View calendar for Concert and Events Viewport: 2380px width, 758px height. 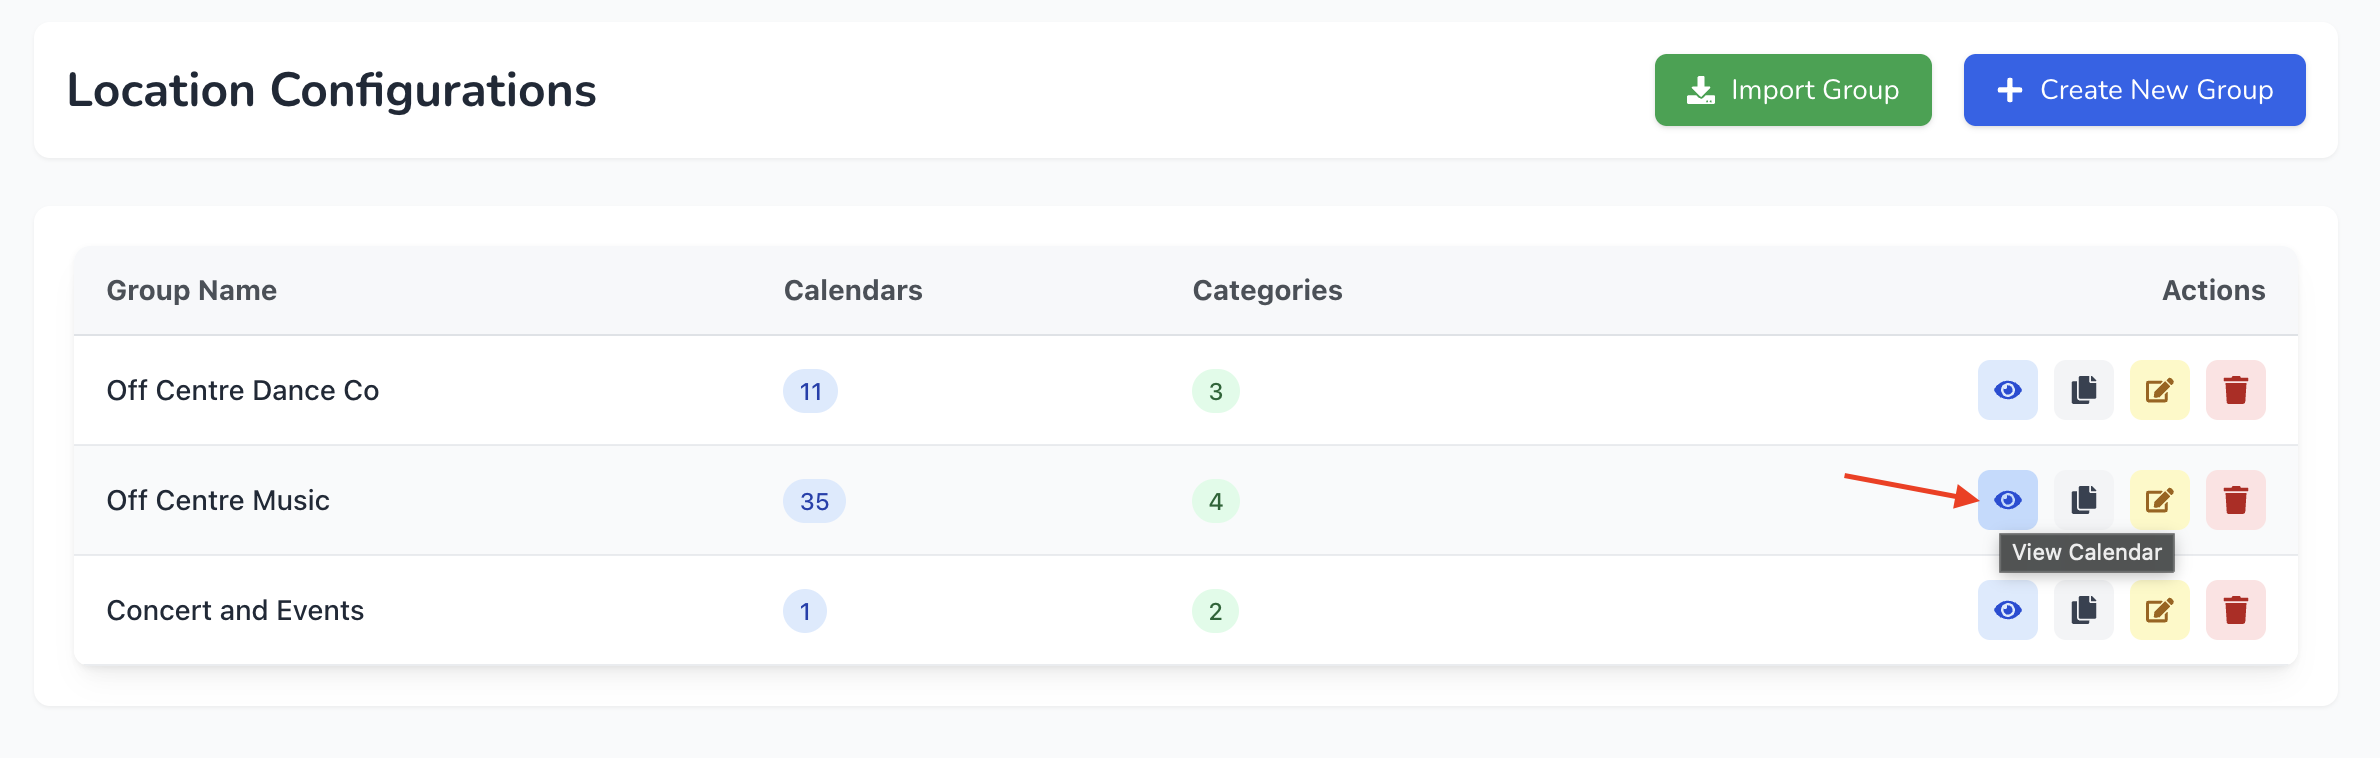(2007, 610)
